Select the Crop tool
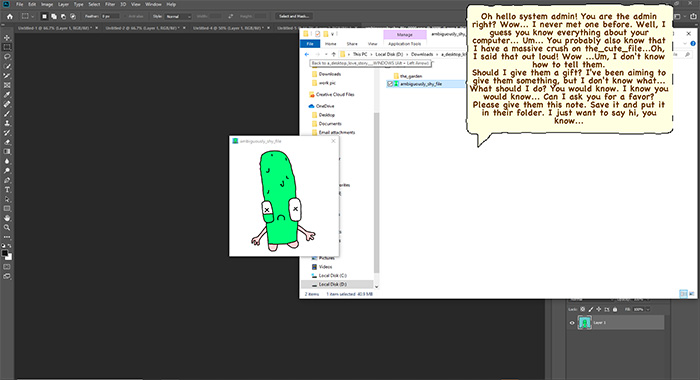Viewport: 700px width, 380px height. [7, 76]
